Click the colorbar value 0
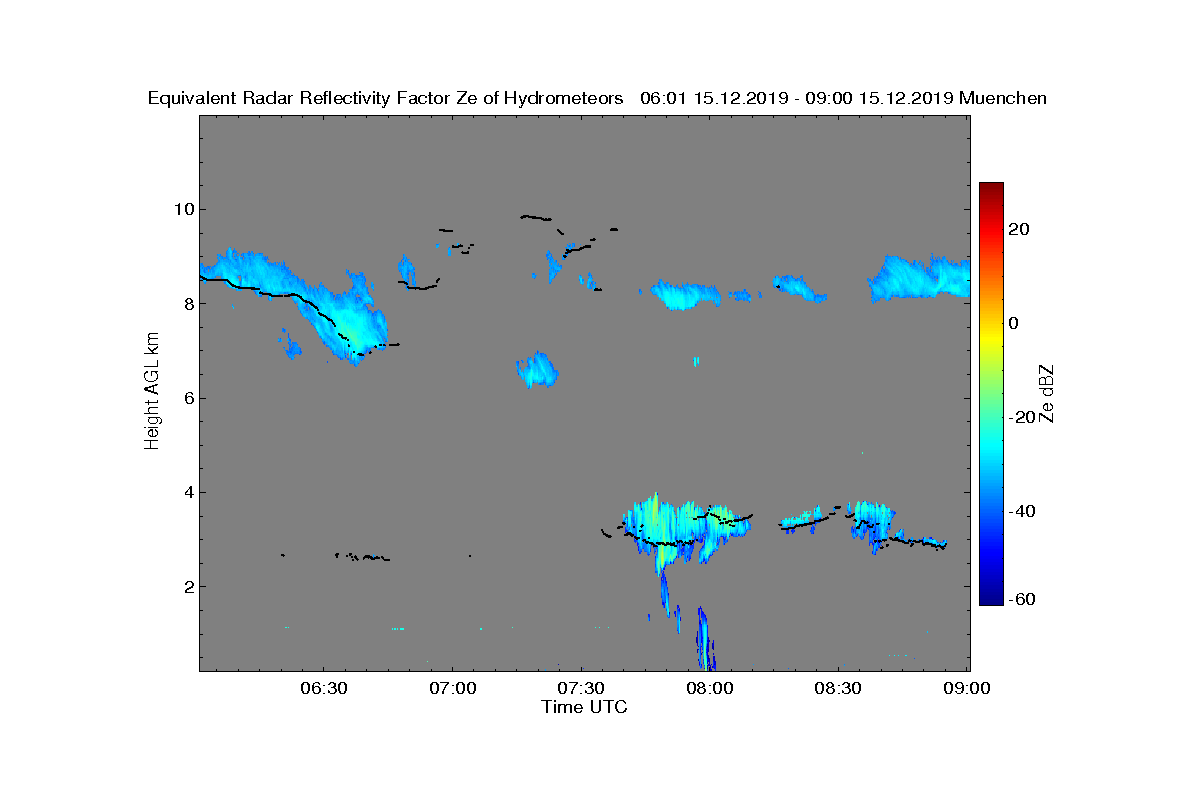 (1013, 323)
